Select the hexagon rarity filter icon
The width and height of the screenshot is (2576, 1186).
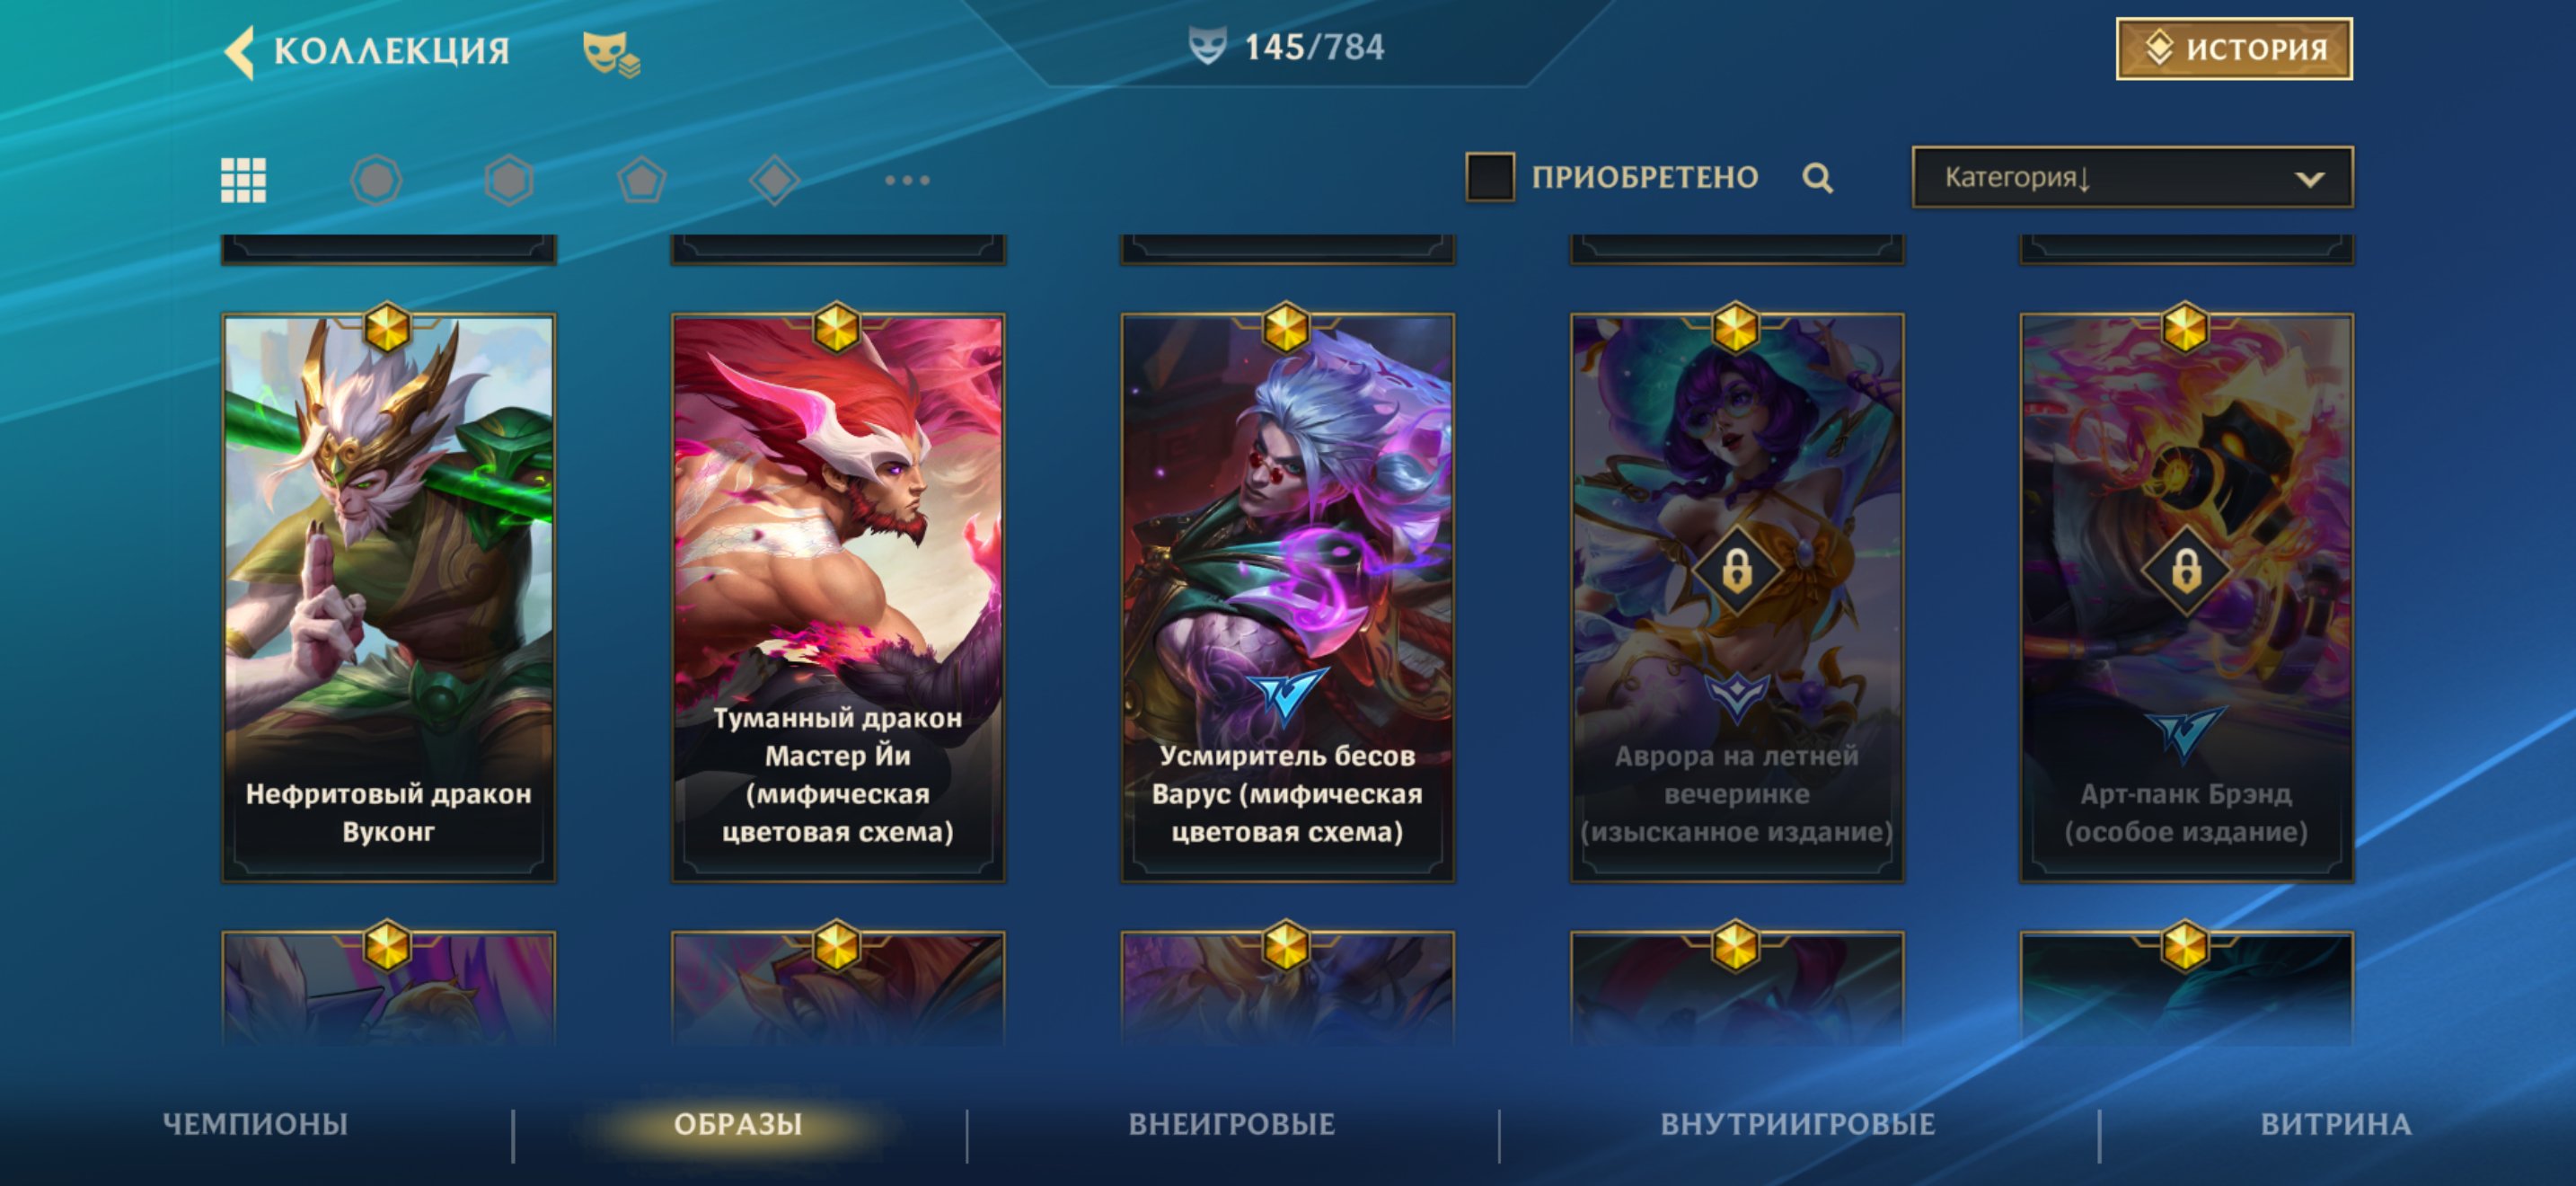coord(509,181)
